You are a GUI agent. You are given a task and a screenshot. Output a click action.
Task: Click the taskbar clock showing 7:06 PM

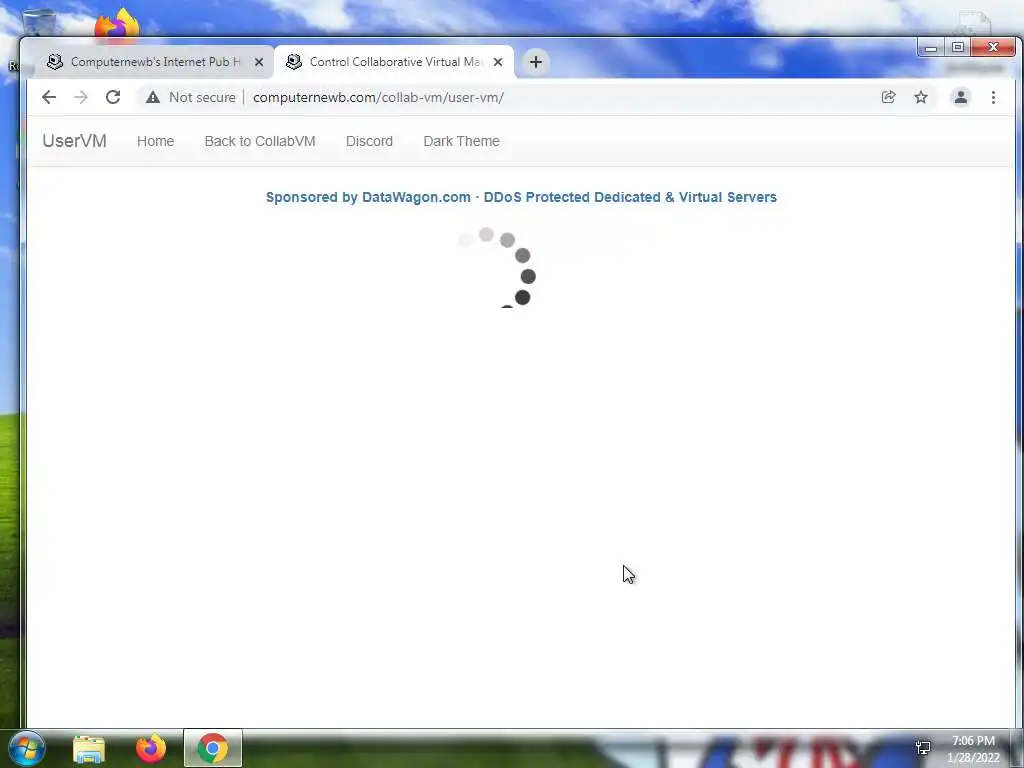point(973,749)
